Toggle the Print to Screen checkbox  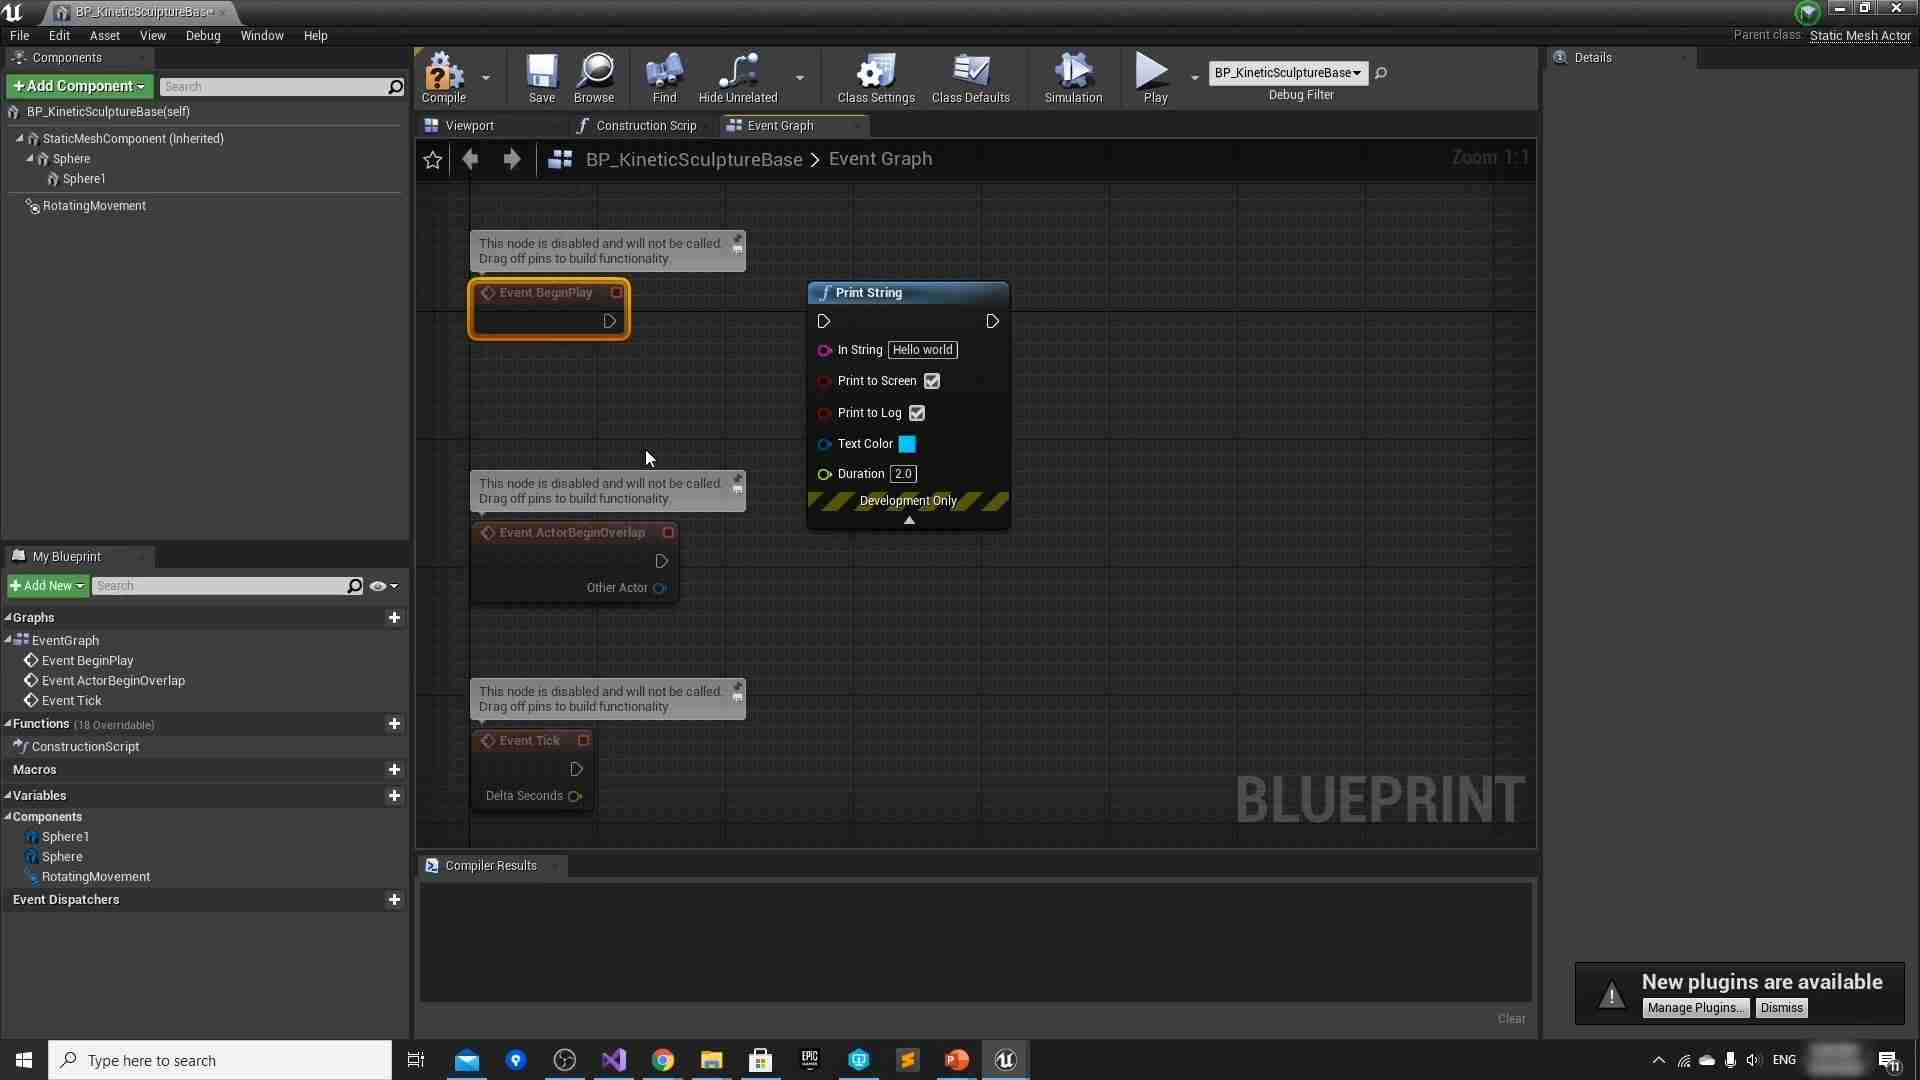932,381
